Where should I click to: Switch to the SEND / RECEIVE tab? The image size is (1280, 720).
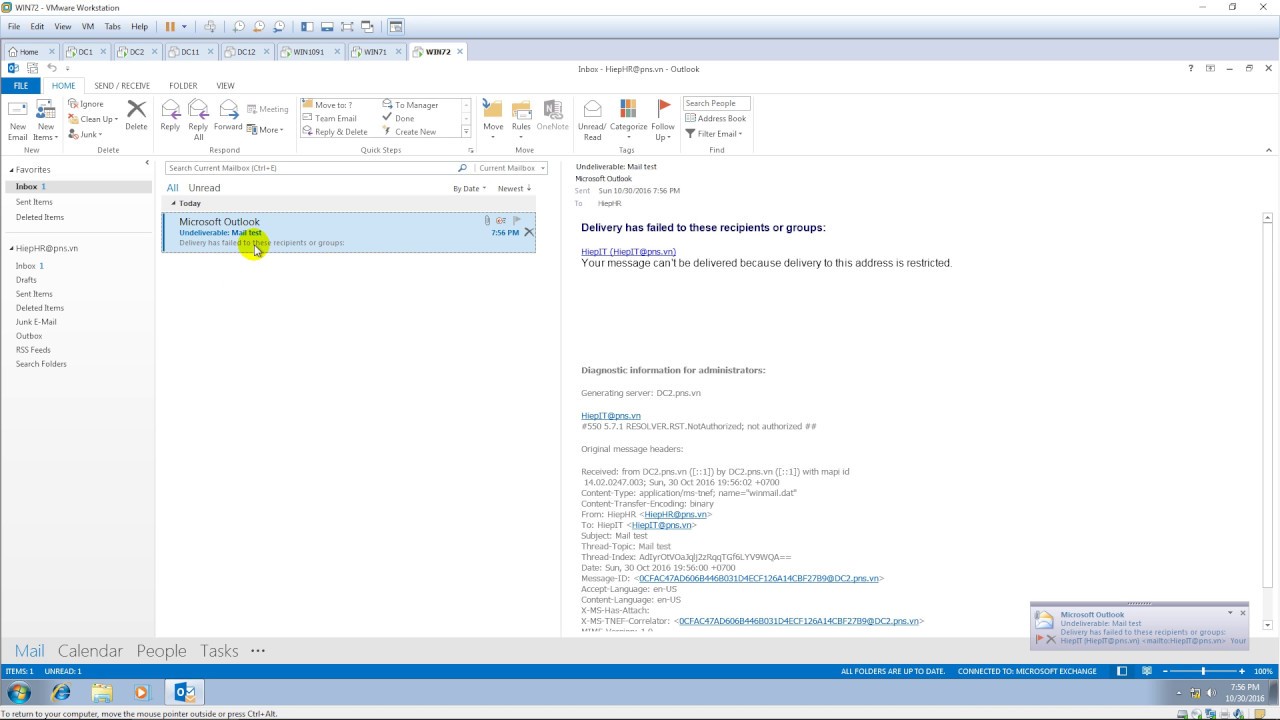coord(122,86)
